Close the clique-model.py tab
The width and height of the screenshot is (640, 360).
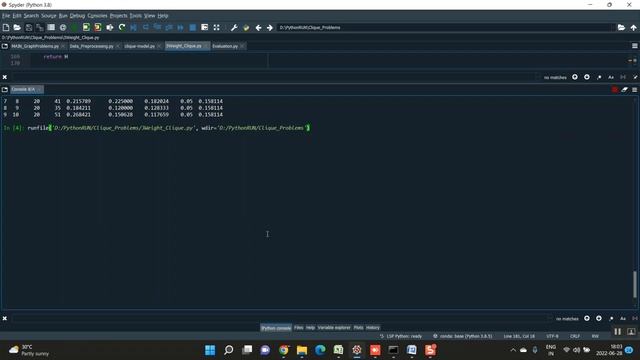(x=159, y=46)
